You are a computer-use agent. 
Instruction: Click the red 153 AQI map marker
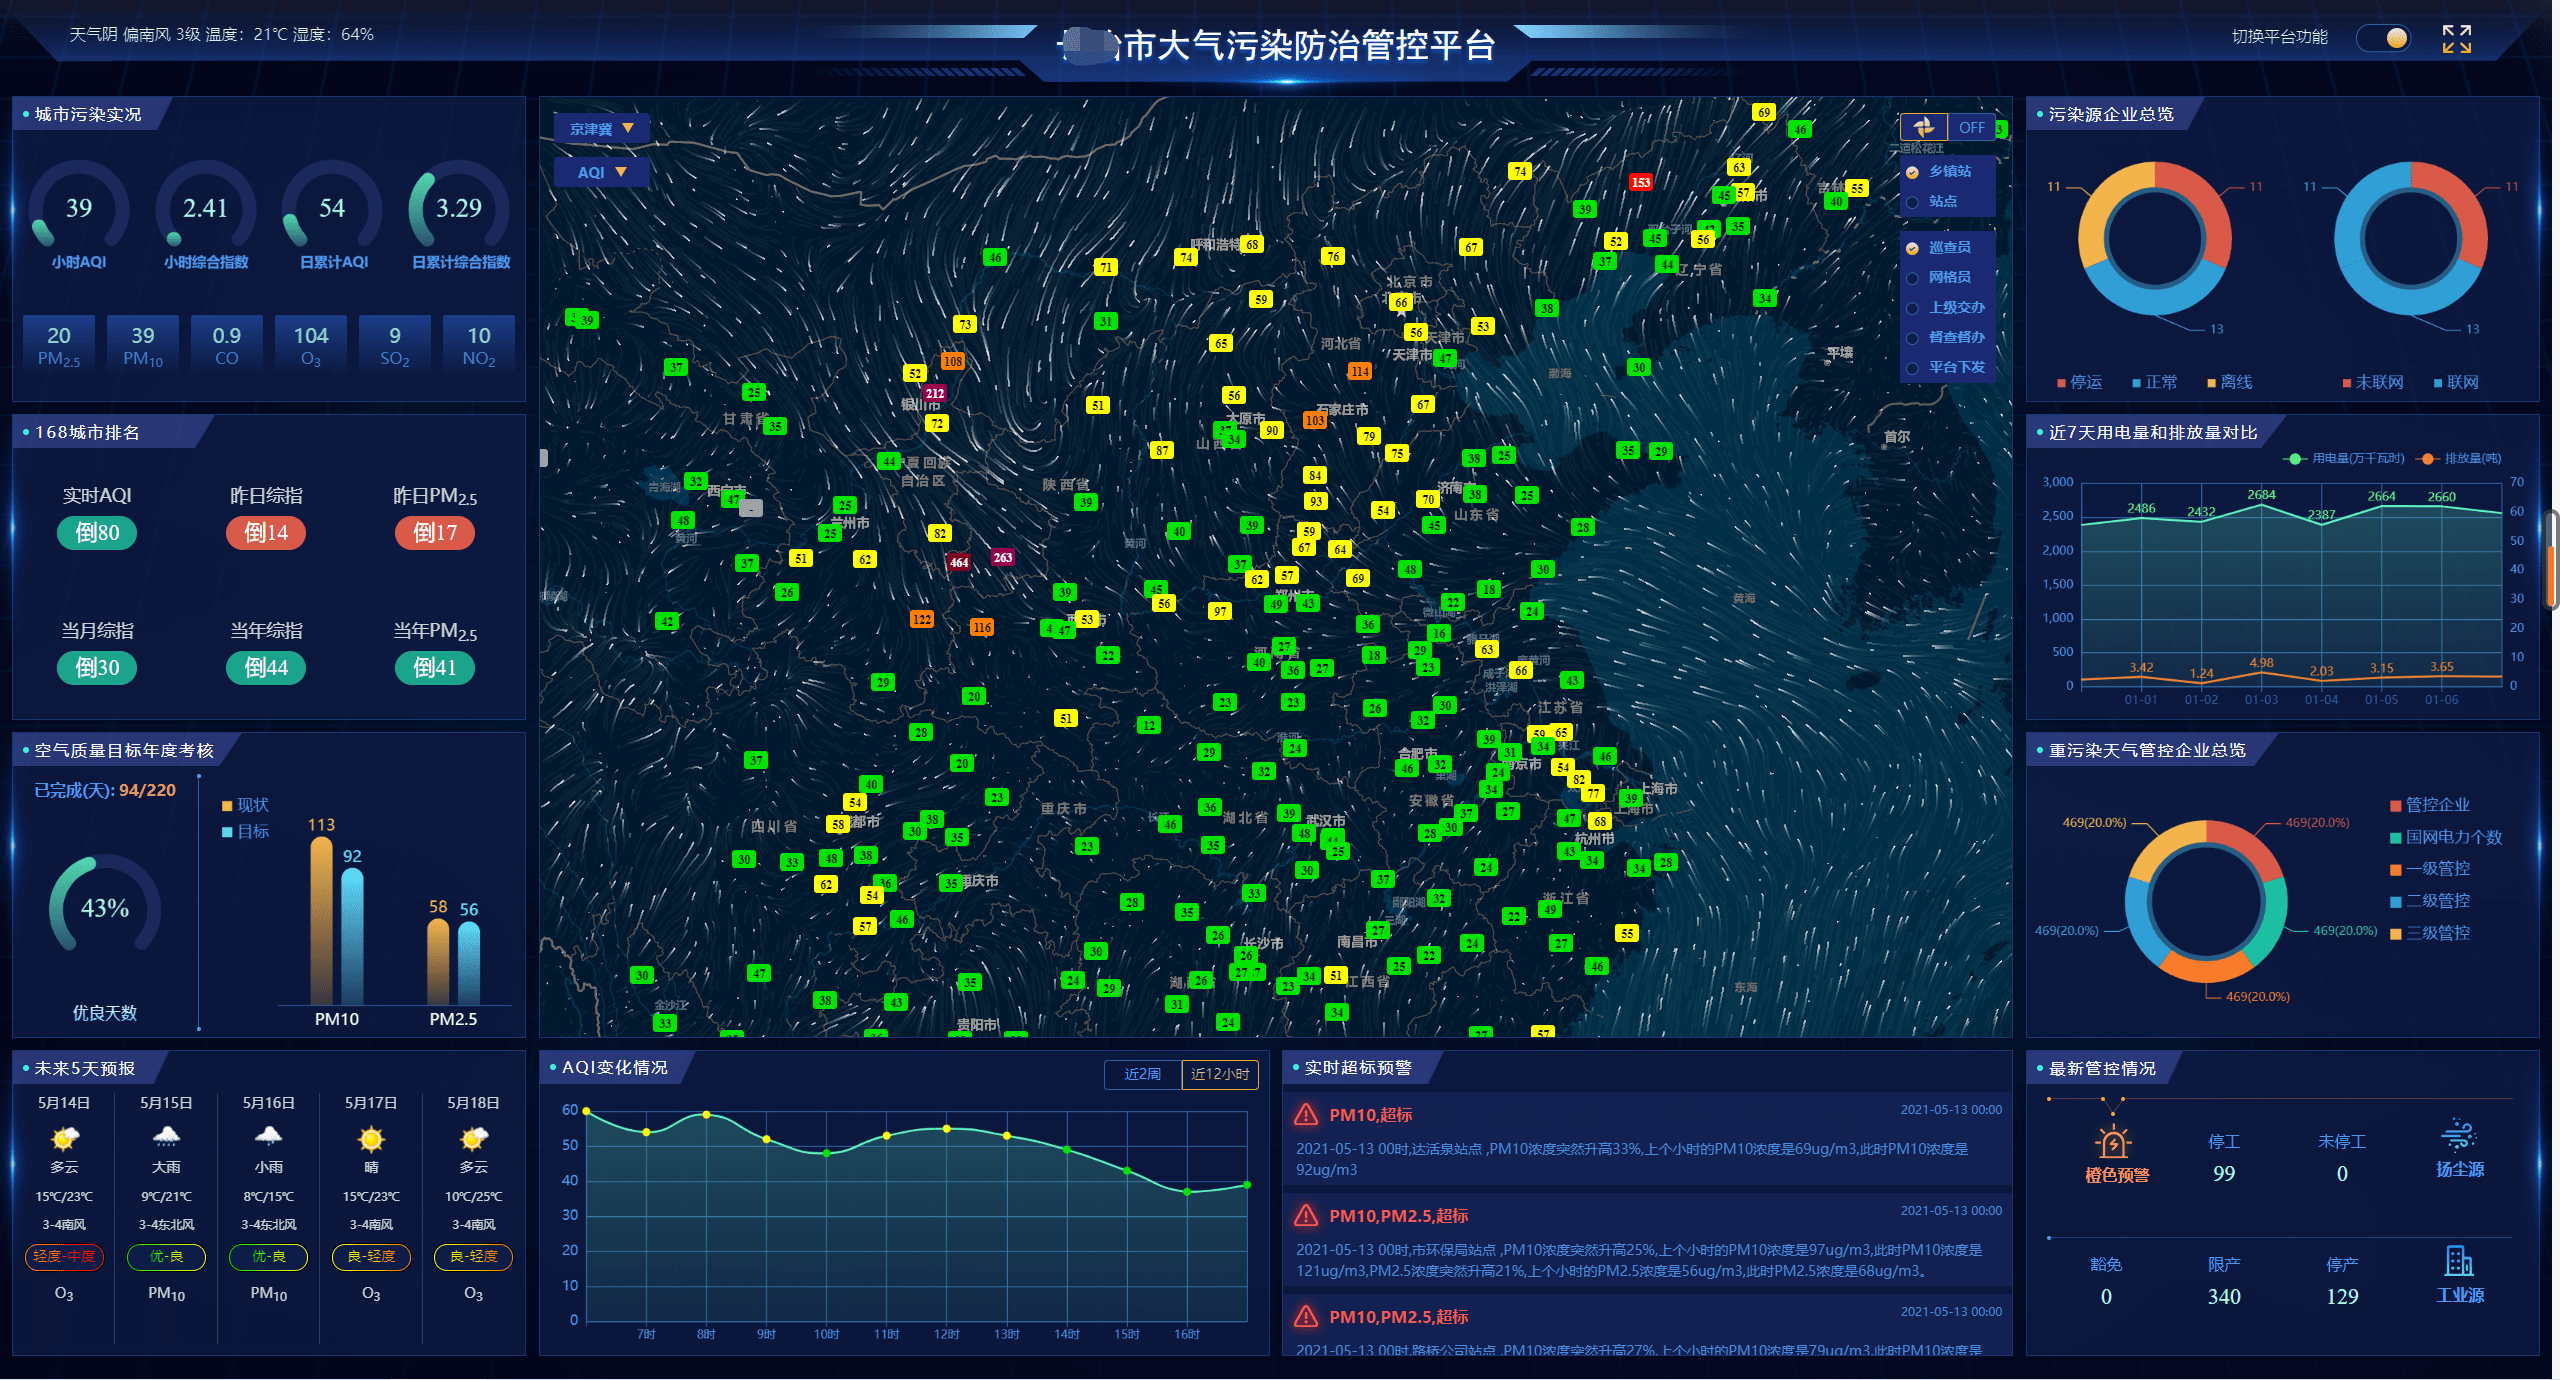click(1640, 182)
